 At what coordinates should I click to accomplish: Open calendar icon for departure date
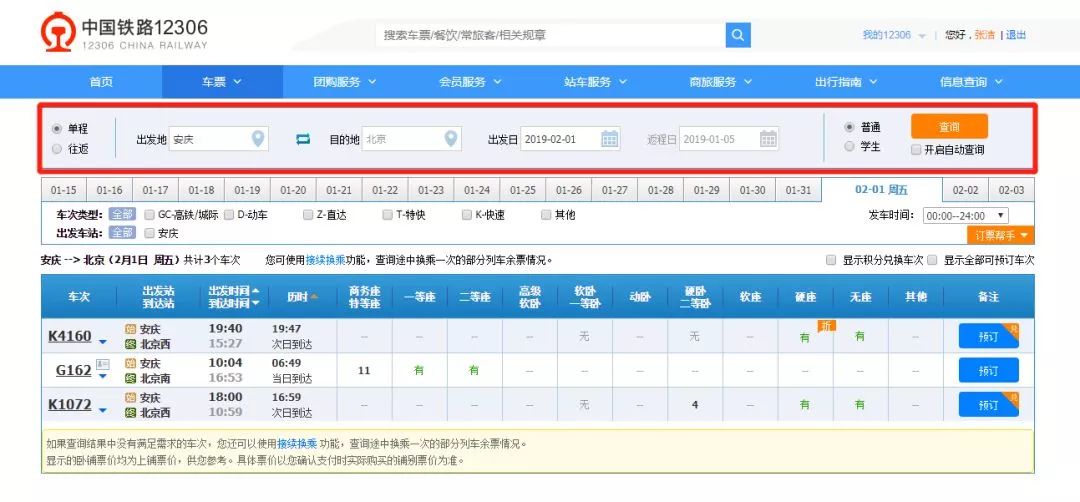[x=610, y=139]
